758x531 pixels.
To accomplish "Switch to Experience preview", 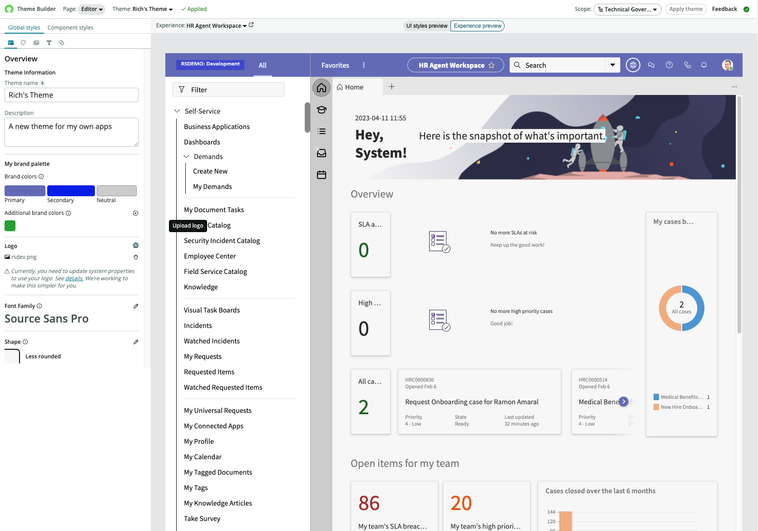I will 477,26.
